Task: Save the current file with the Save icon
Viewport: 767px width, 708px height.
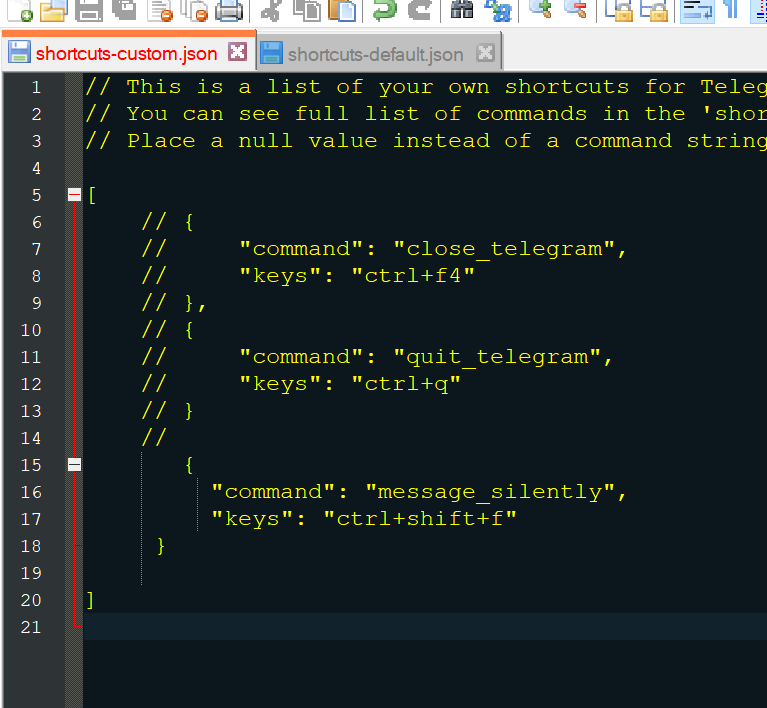Action: point(89,10)
